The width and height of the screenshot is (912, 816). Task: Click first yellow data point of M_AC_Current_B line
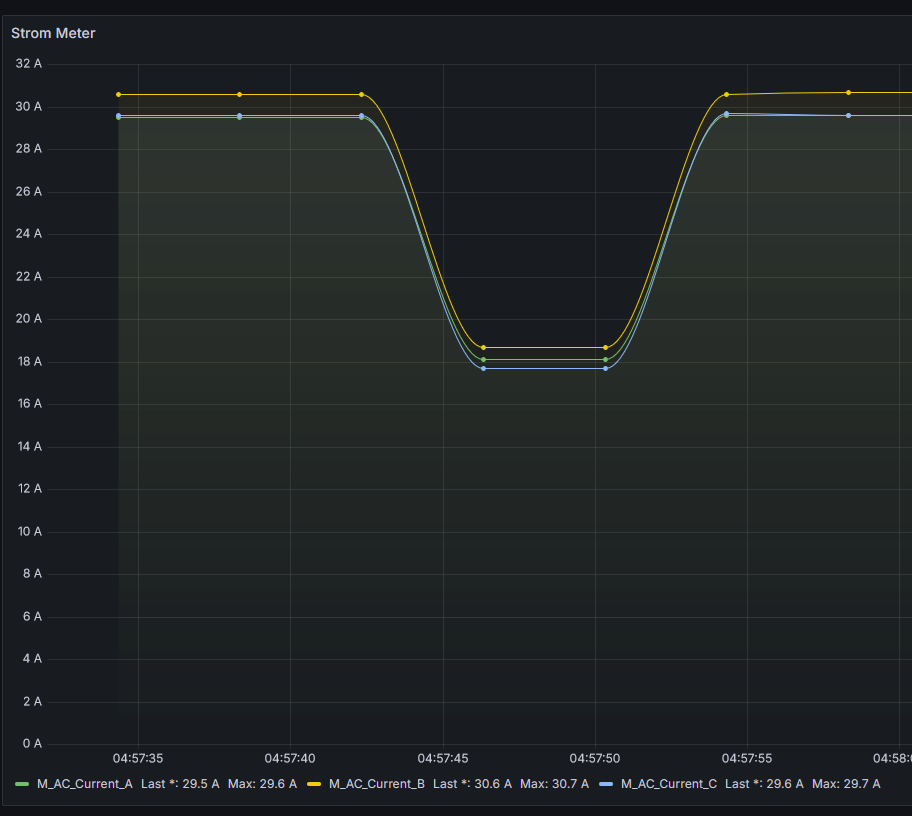click(118, 95)
